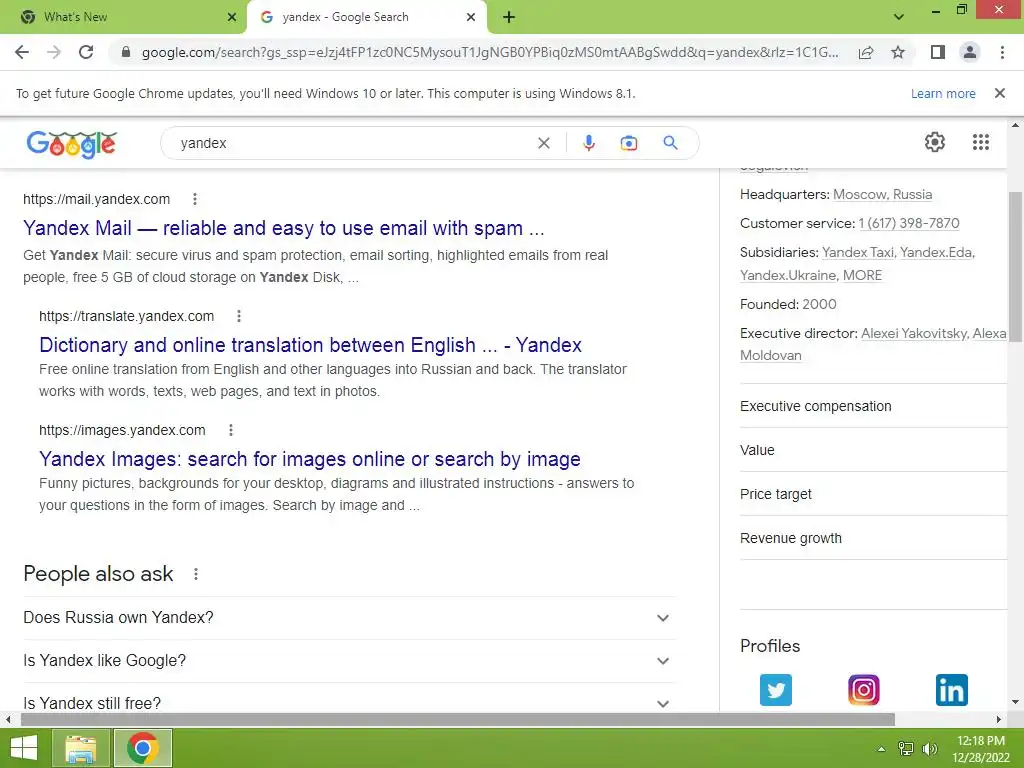Open the Alexei Yakovitsky link
The width and height of the screenshot is (1024, 768).
point(914,334)
